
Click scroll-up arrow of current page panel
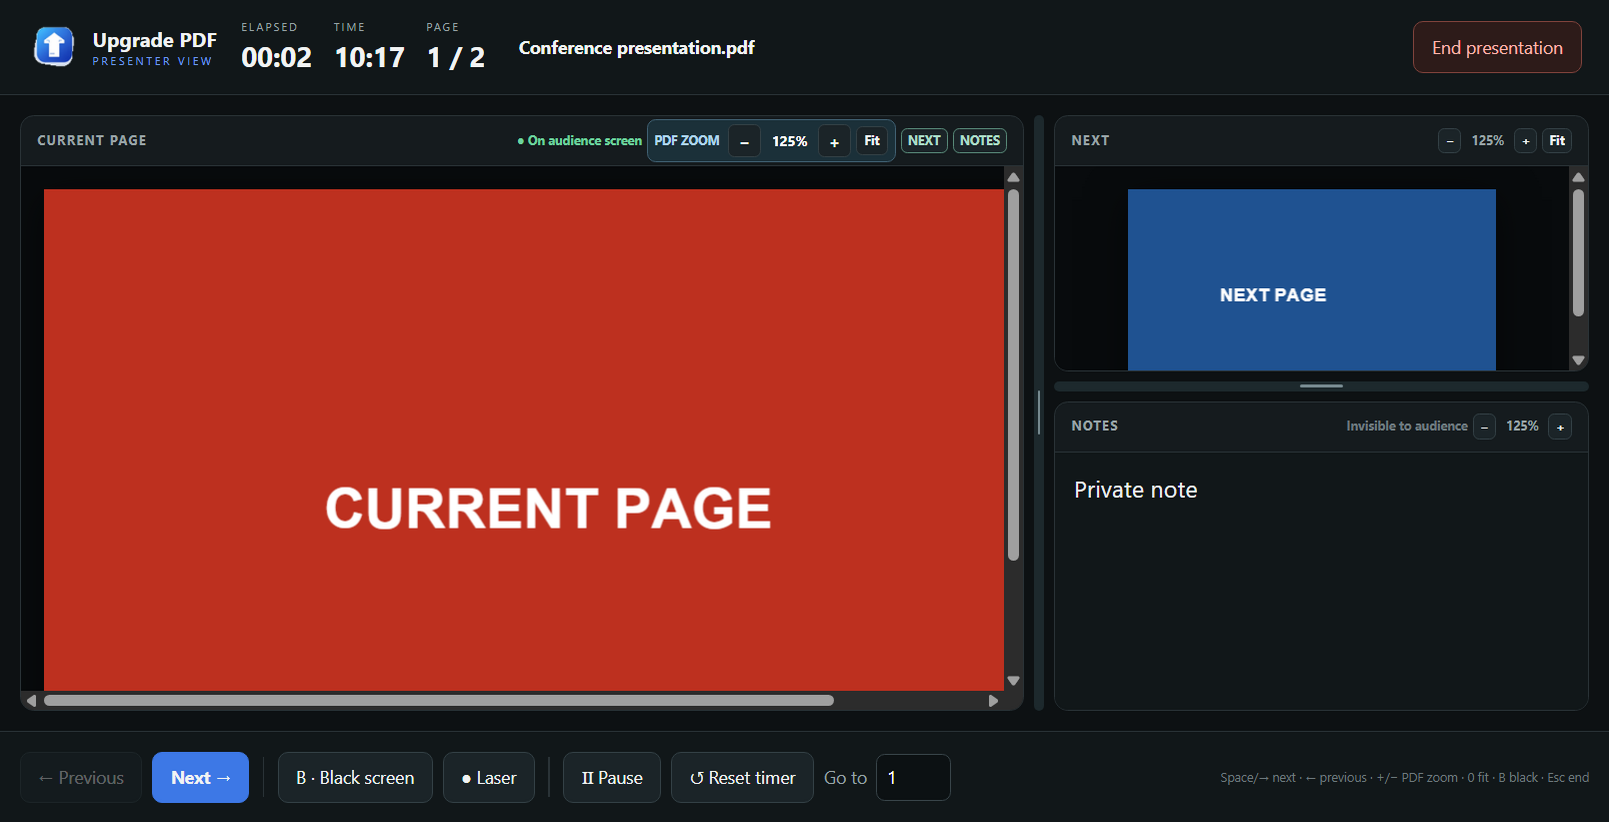pos(1013,177)
